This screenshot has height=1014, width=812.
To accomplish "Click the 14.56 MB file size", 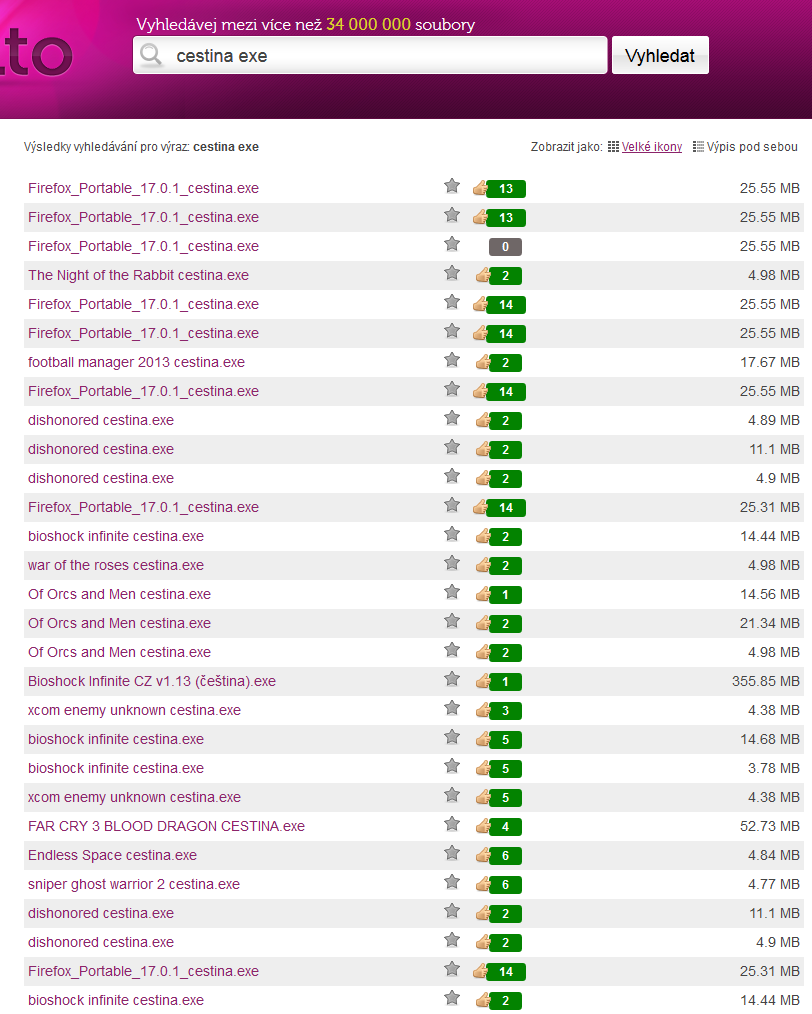I will (x=770, y=594).
